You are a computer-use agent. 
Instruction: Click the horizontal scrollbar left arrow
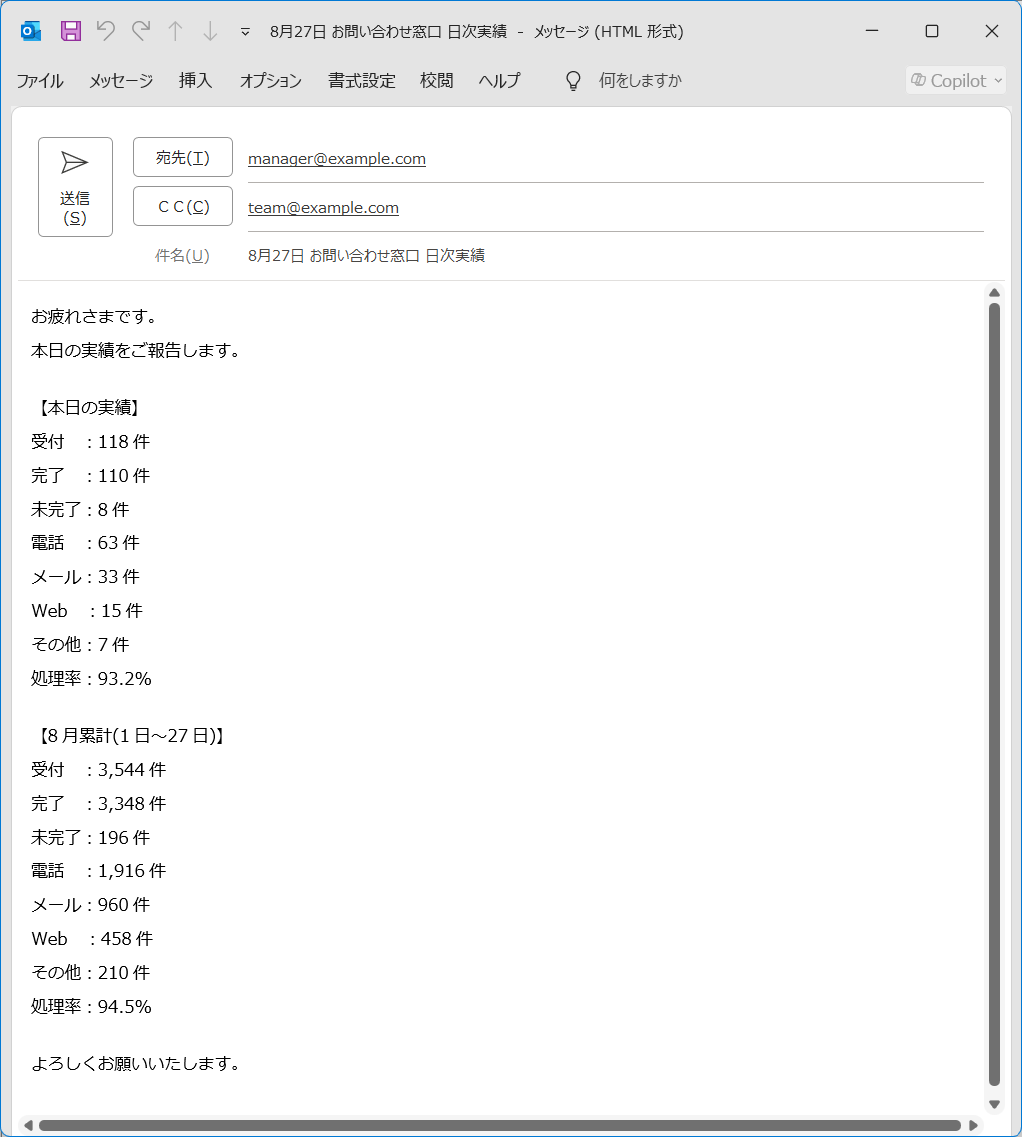point(28,1125)
